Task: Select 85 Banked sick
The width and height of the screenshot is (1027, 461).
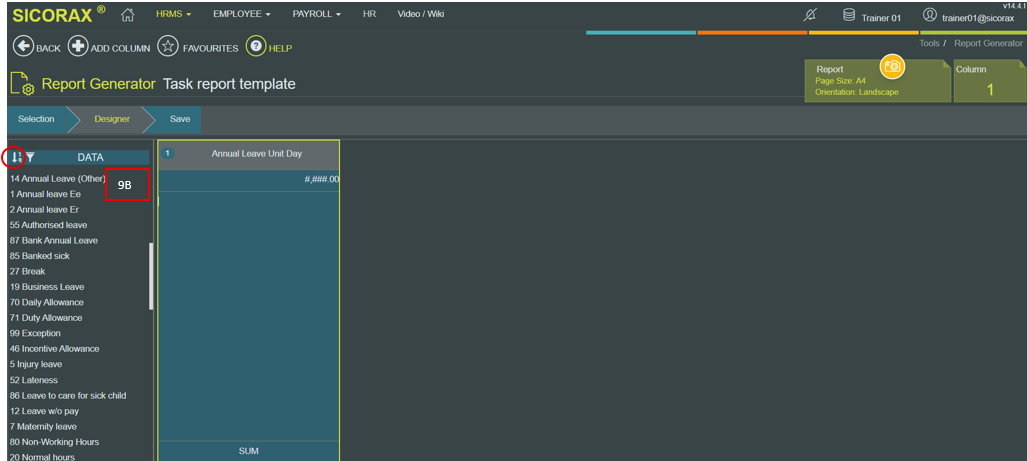Action: 40,255
